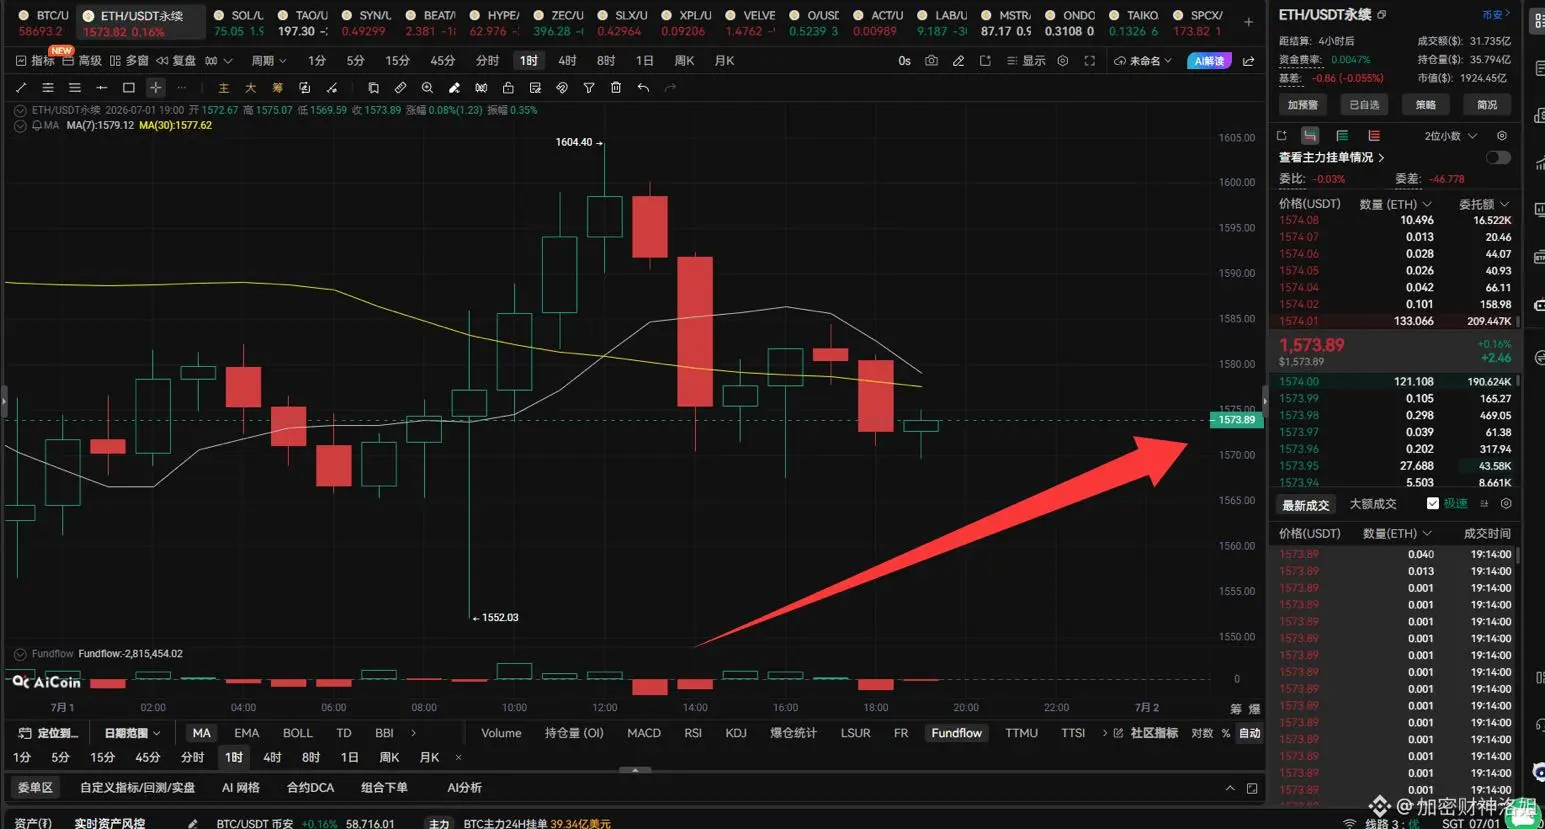Switch to the SOL/U symbol tab
This screenshot has height=829, width=1545.
[x=238, y=23]
